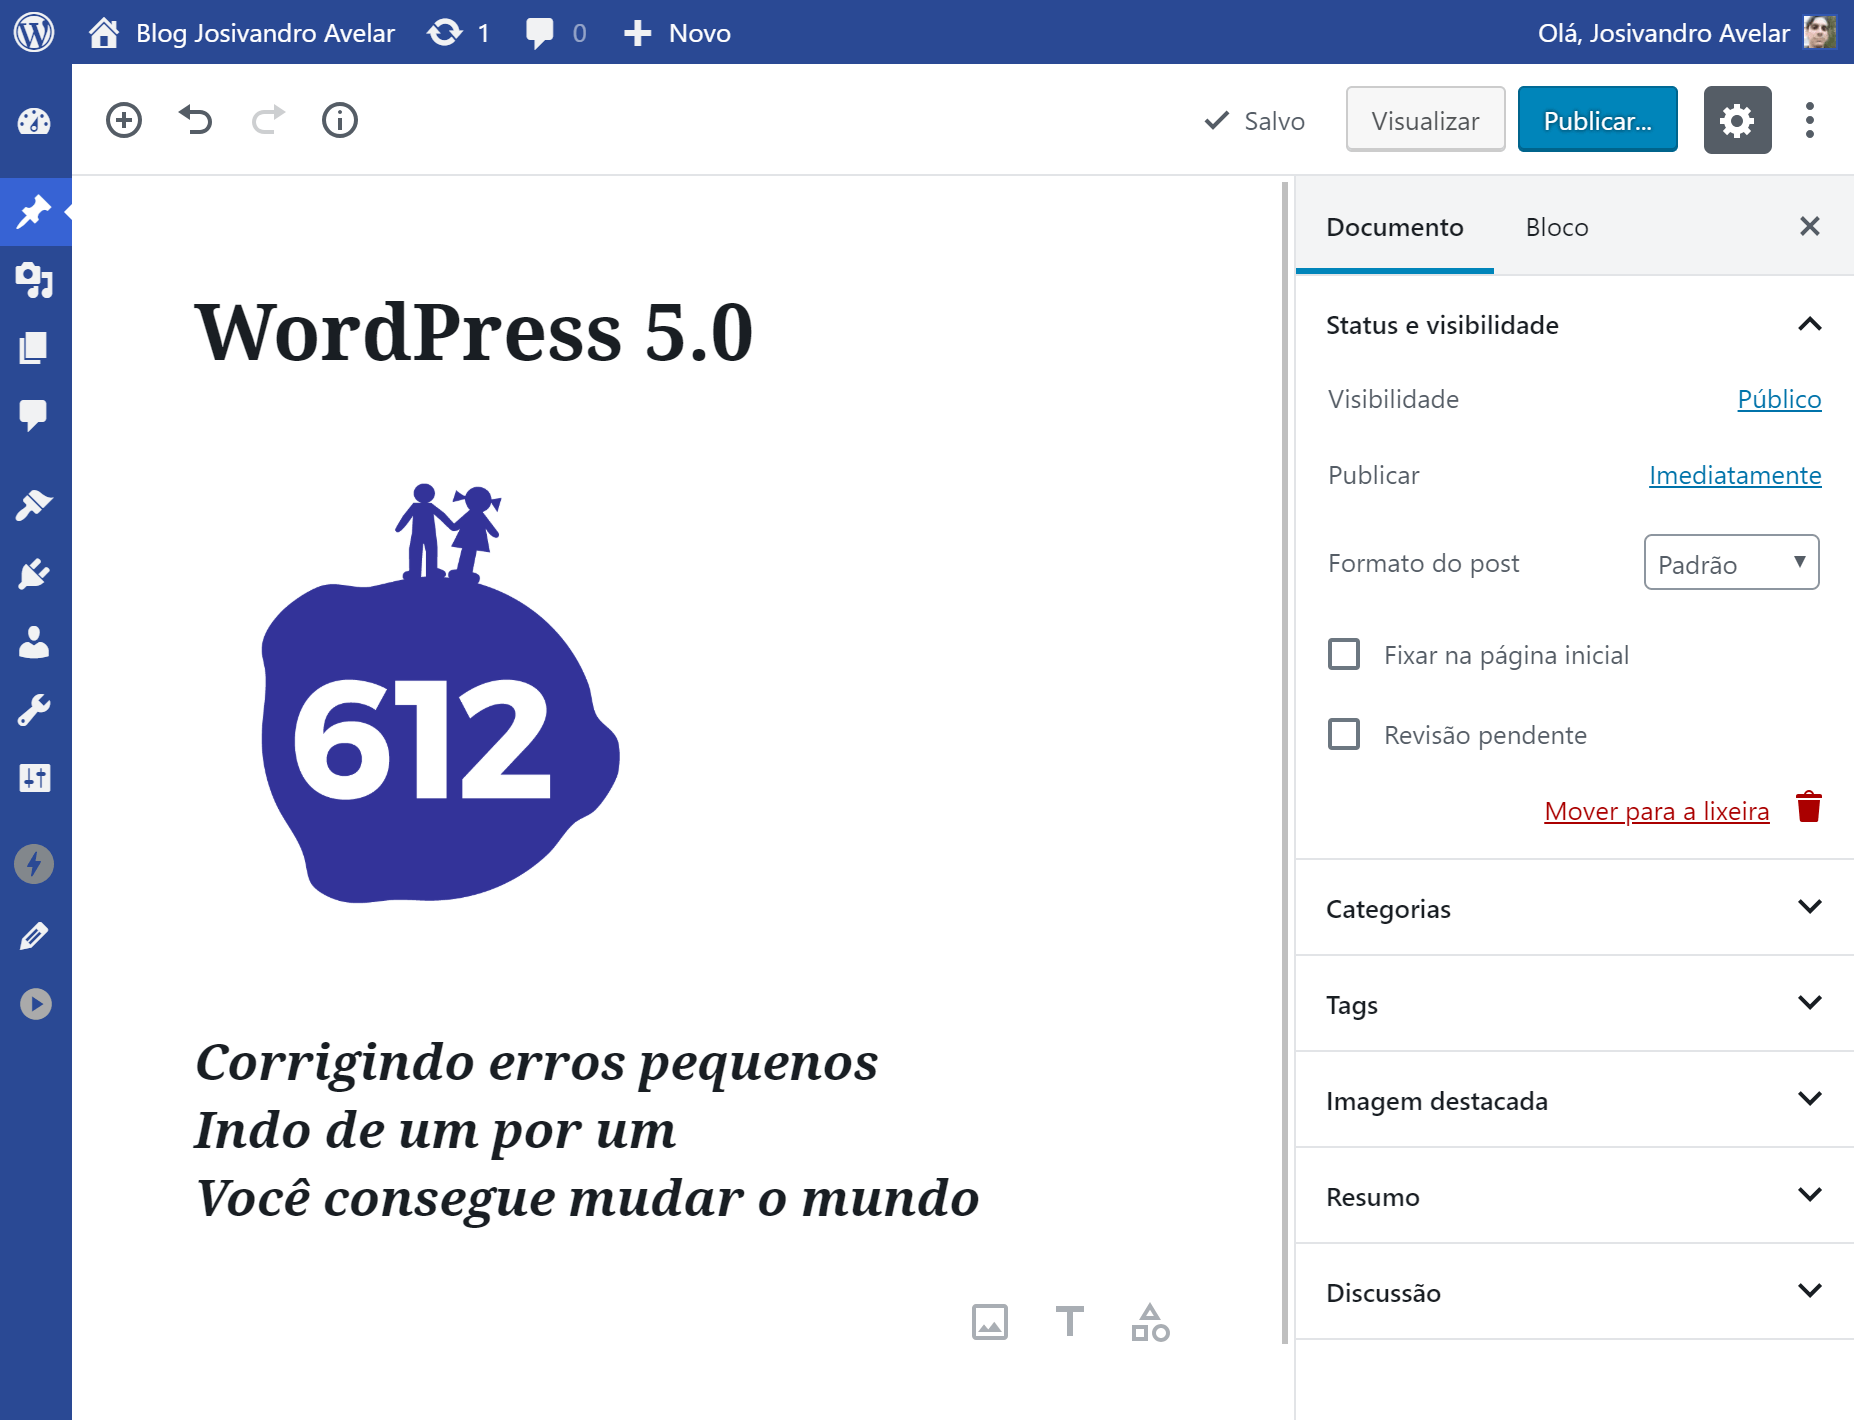Toggle the settings gear sidebar
1854x1420 pixels.
pos(1738,120)
